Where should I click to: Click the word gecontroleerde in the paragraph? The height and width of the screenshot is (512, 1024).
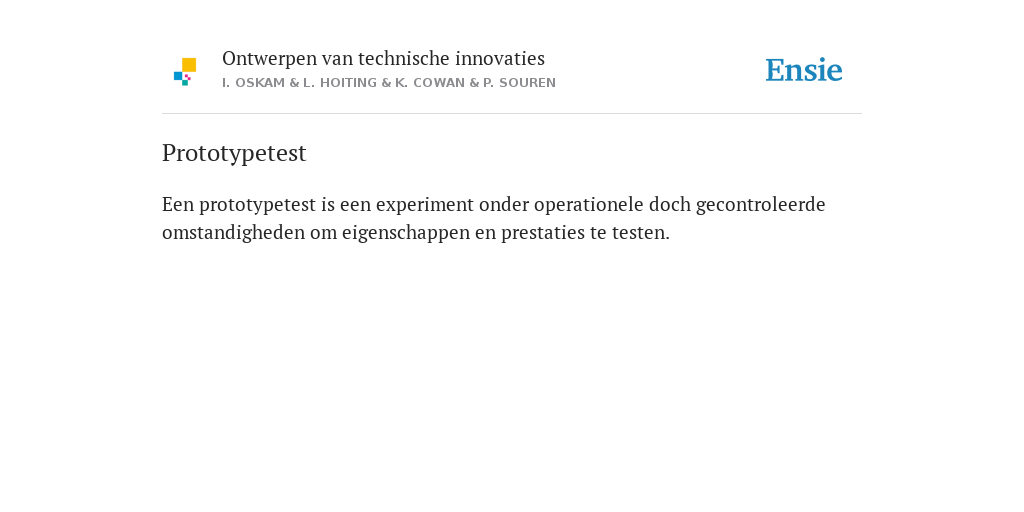point(761,205)
